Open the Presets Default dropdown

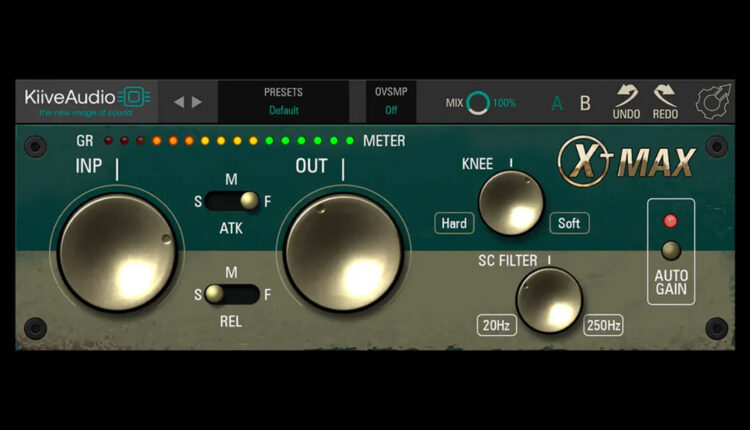pyautogui.click(x=283, y=102)
